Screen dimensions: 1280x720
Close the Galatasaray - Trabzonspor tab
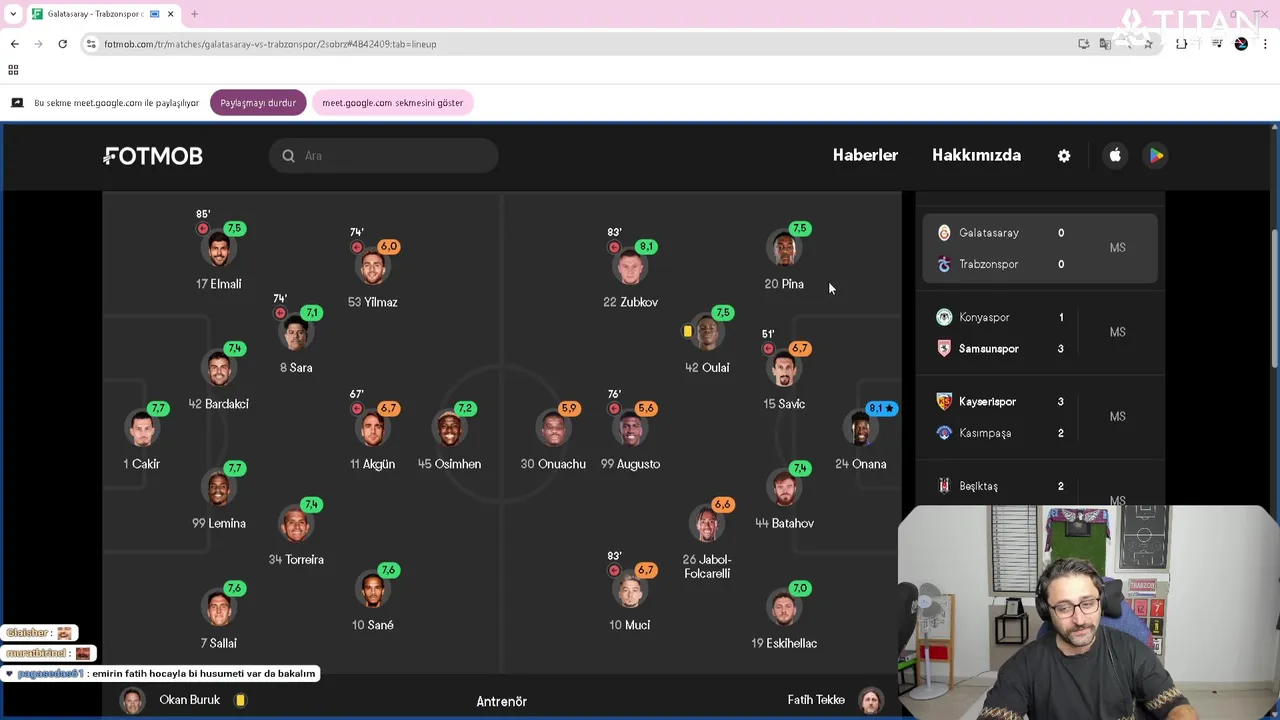171,14
